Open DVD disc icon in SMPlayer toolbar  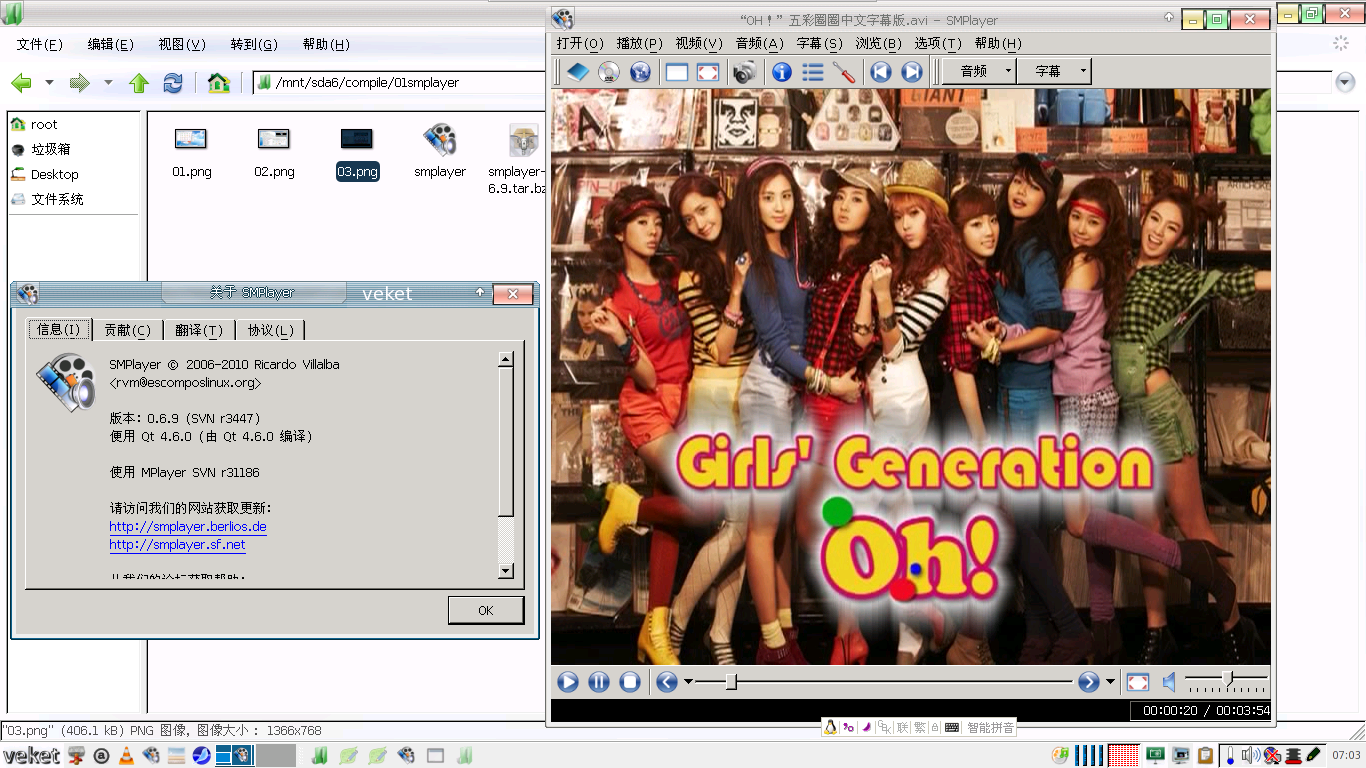tap(608, 71)
